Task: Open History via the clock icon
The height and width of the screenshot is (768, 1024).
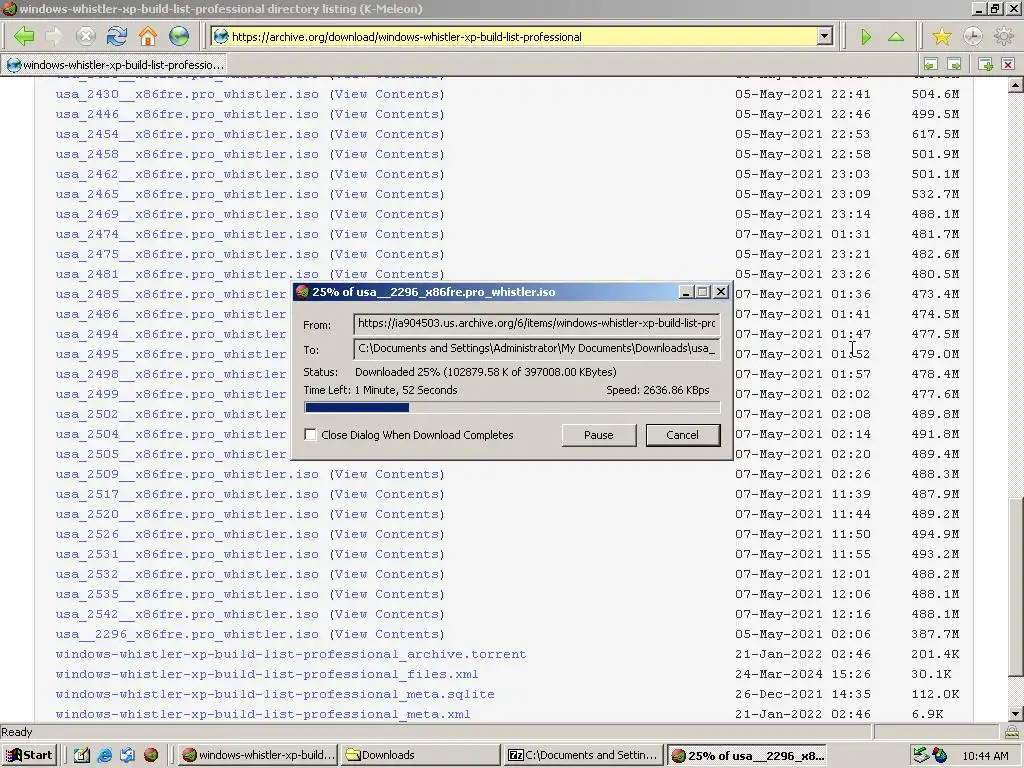Action: 972,37
